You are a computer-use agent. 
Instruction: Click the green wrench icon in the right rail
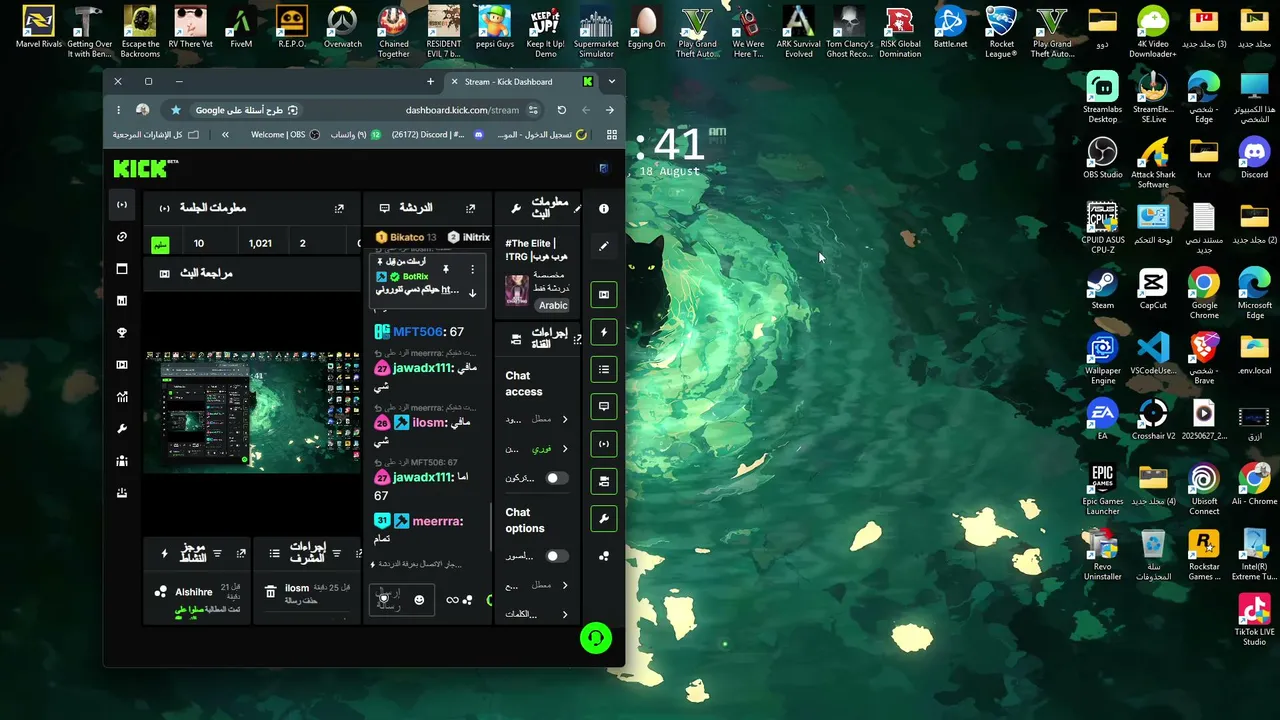604,519
